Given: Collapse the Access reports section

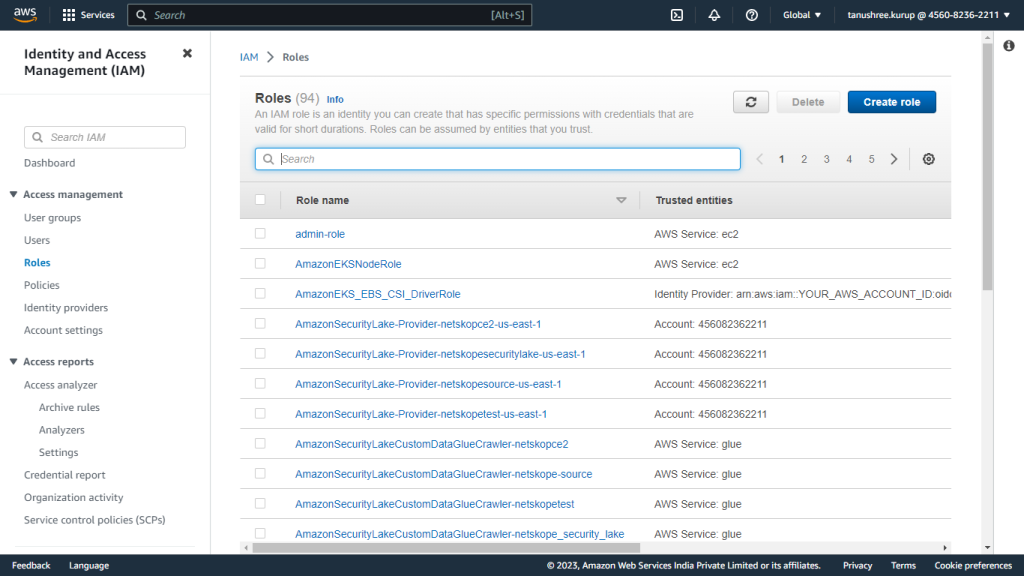Looking at the screenshot, I should 13,362.
